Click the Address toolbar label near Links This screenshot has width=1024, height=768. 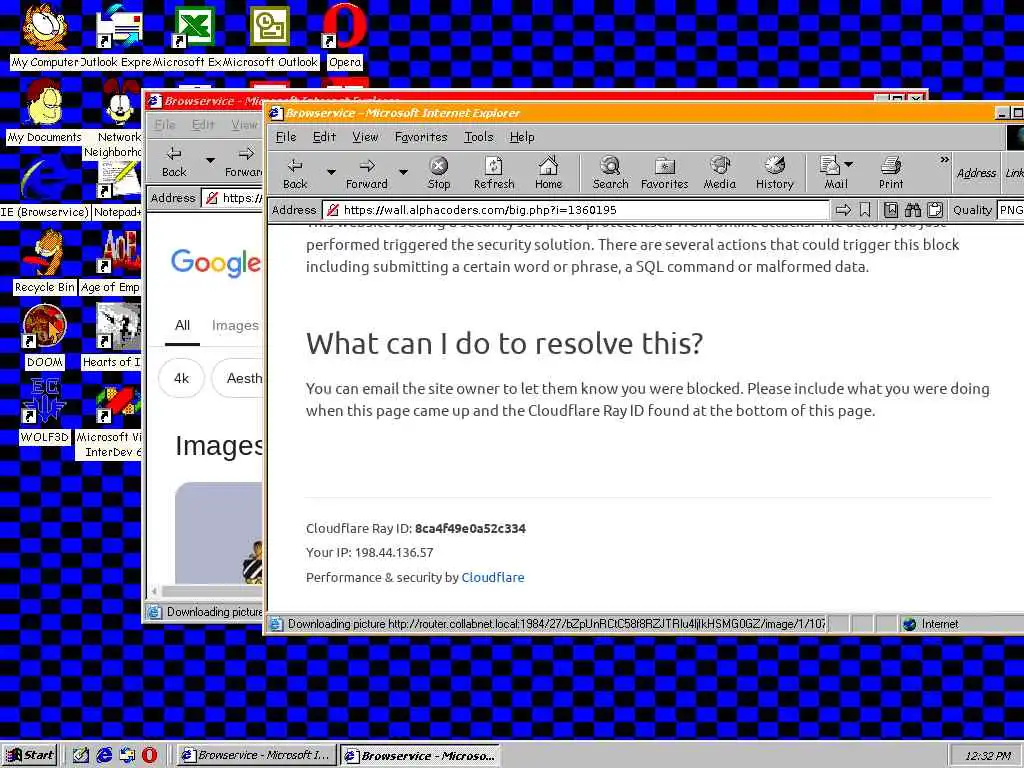click(x=976, y=173)
